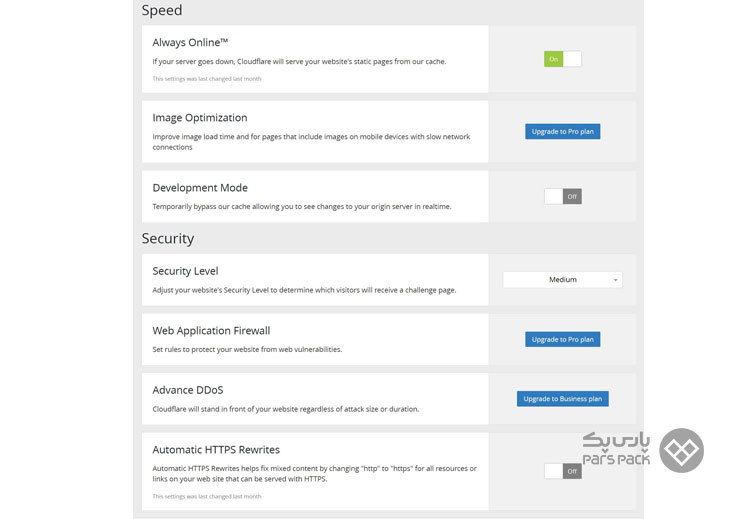Screen dimensions: 750x519
Task: Click the Image Optimization title
Action: pyautogui.click(x=200, y=118)
